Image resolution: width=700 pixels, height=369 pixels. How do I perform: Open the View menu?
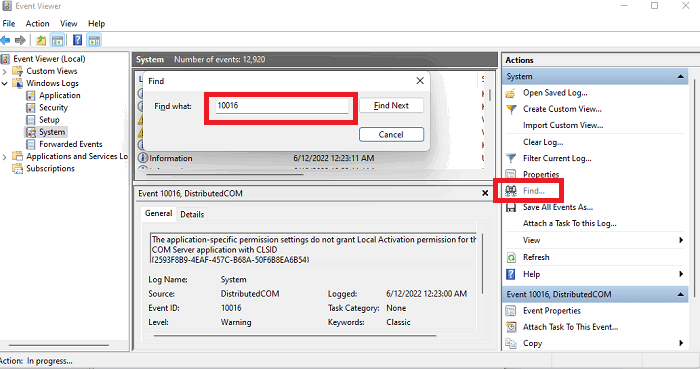click(69, 24)
